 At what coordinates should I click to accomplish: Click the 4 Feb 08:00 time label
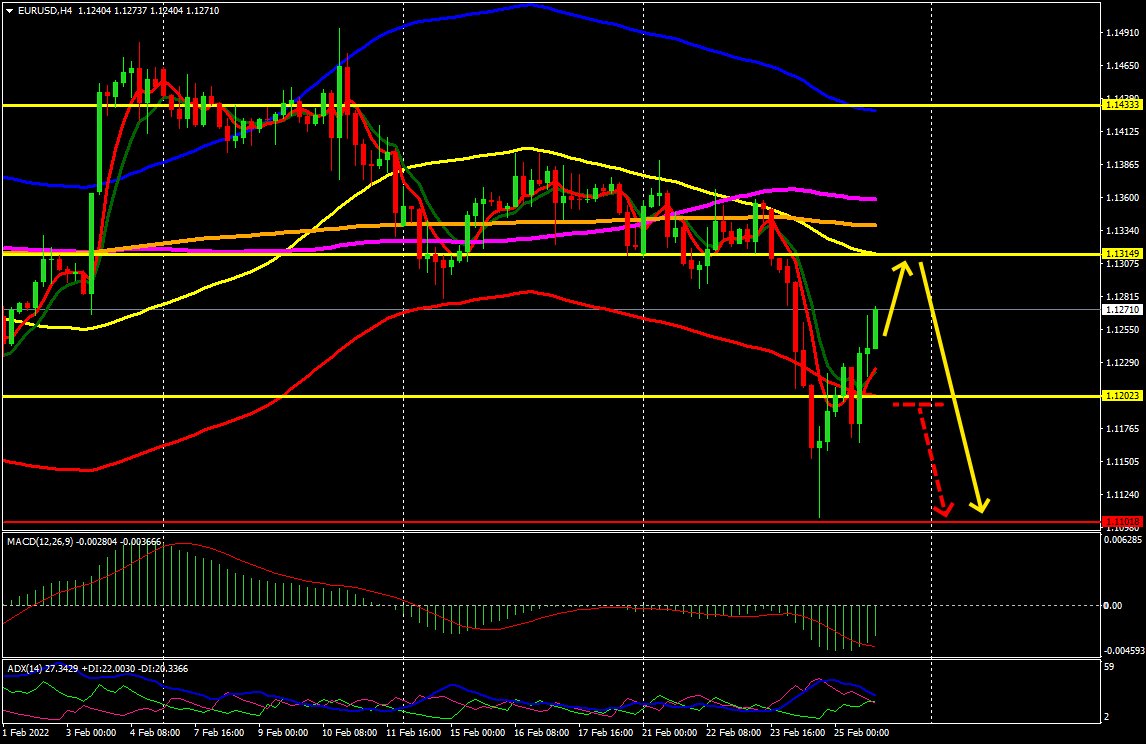155,732
